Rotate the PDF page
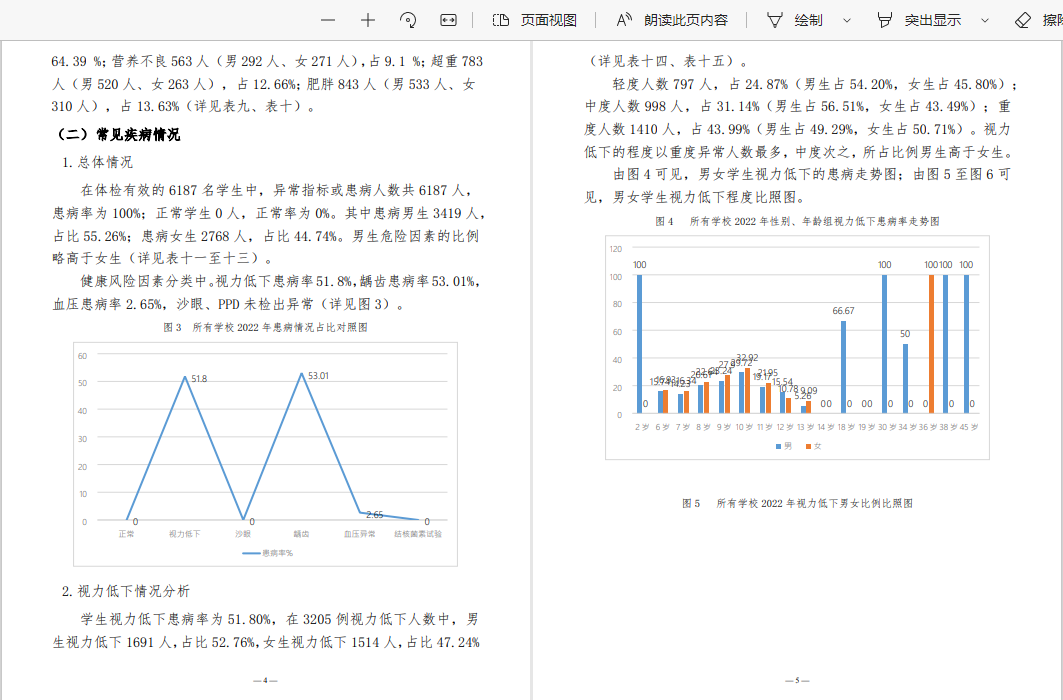The height and width of the screenshot is (700, 1063). point(408,20)
